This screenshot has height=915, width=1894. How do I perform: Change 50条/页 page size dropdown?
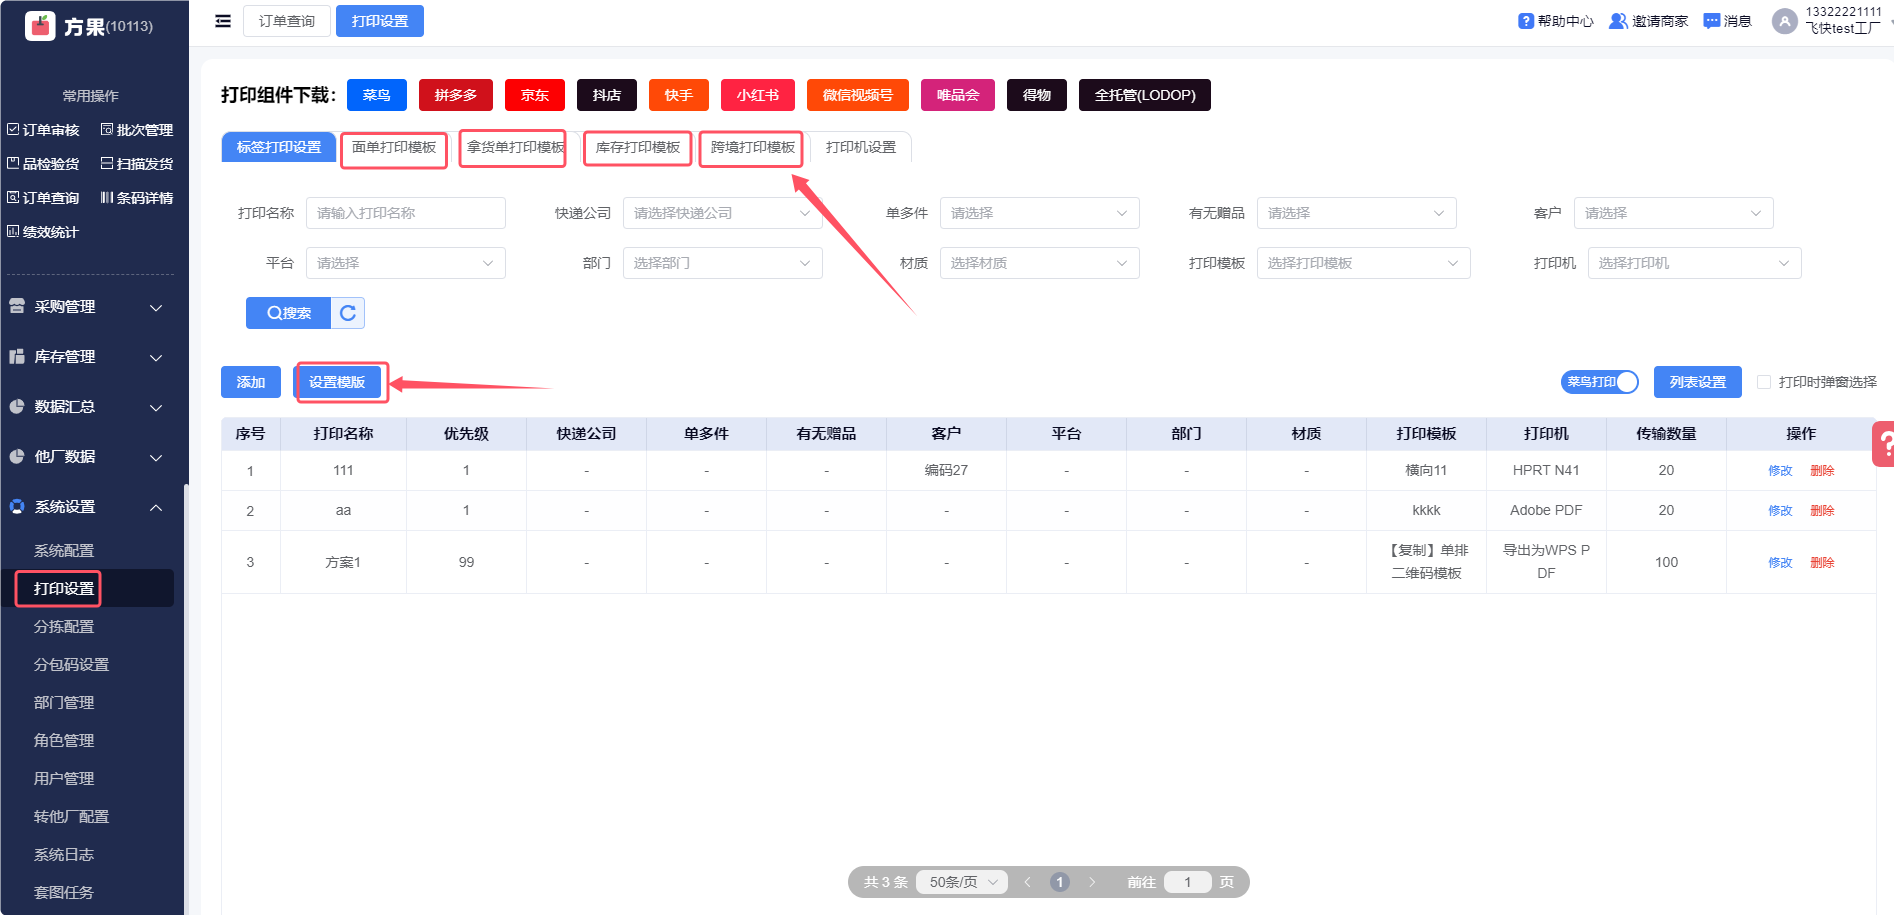point(961,882)
